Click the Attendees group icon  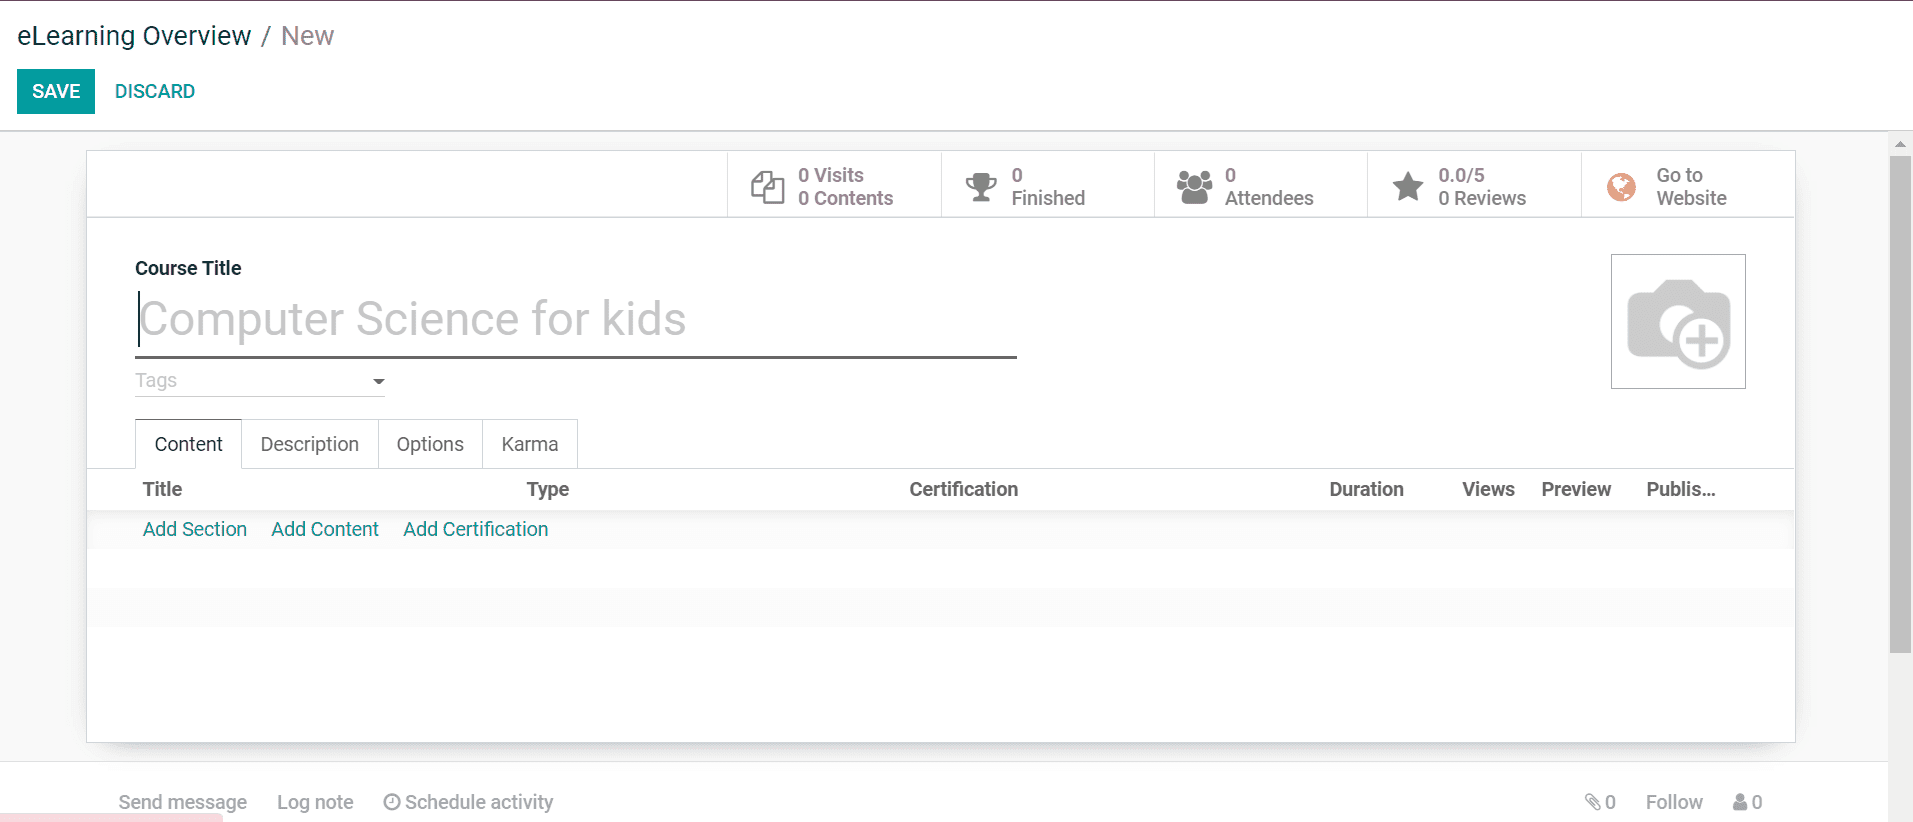(x=1194, y=187)
